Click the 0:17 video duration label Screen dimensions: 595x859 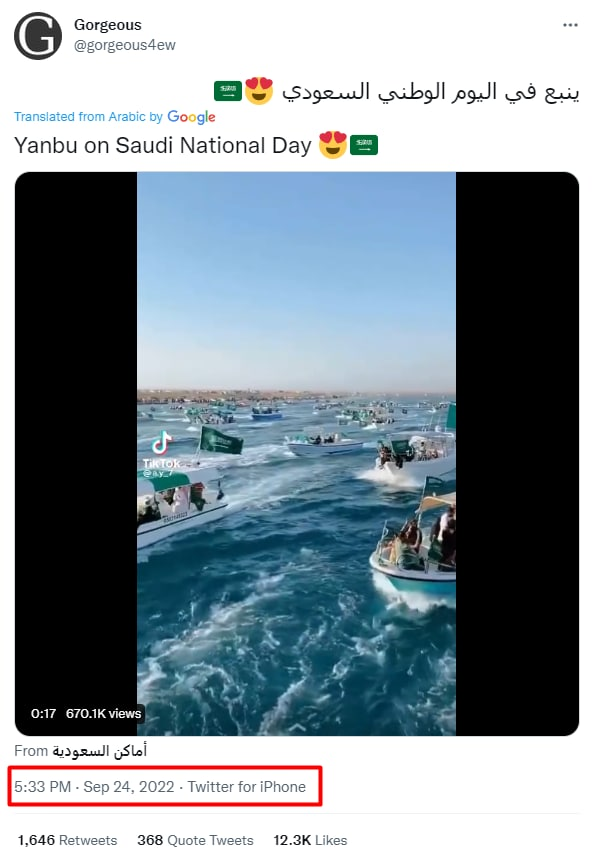[x=43, y=713]
